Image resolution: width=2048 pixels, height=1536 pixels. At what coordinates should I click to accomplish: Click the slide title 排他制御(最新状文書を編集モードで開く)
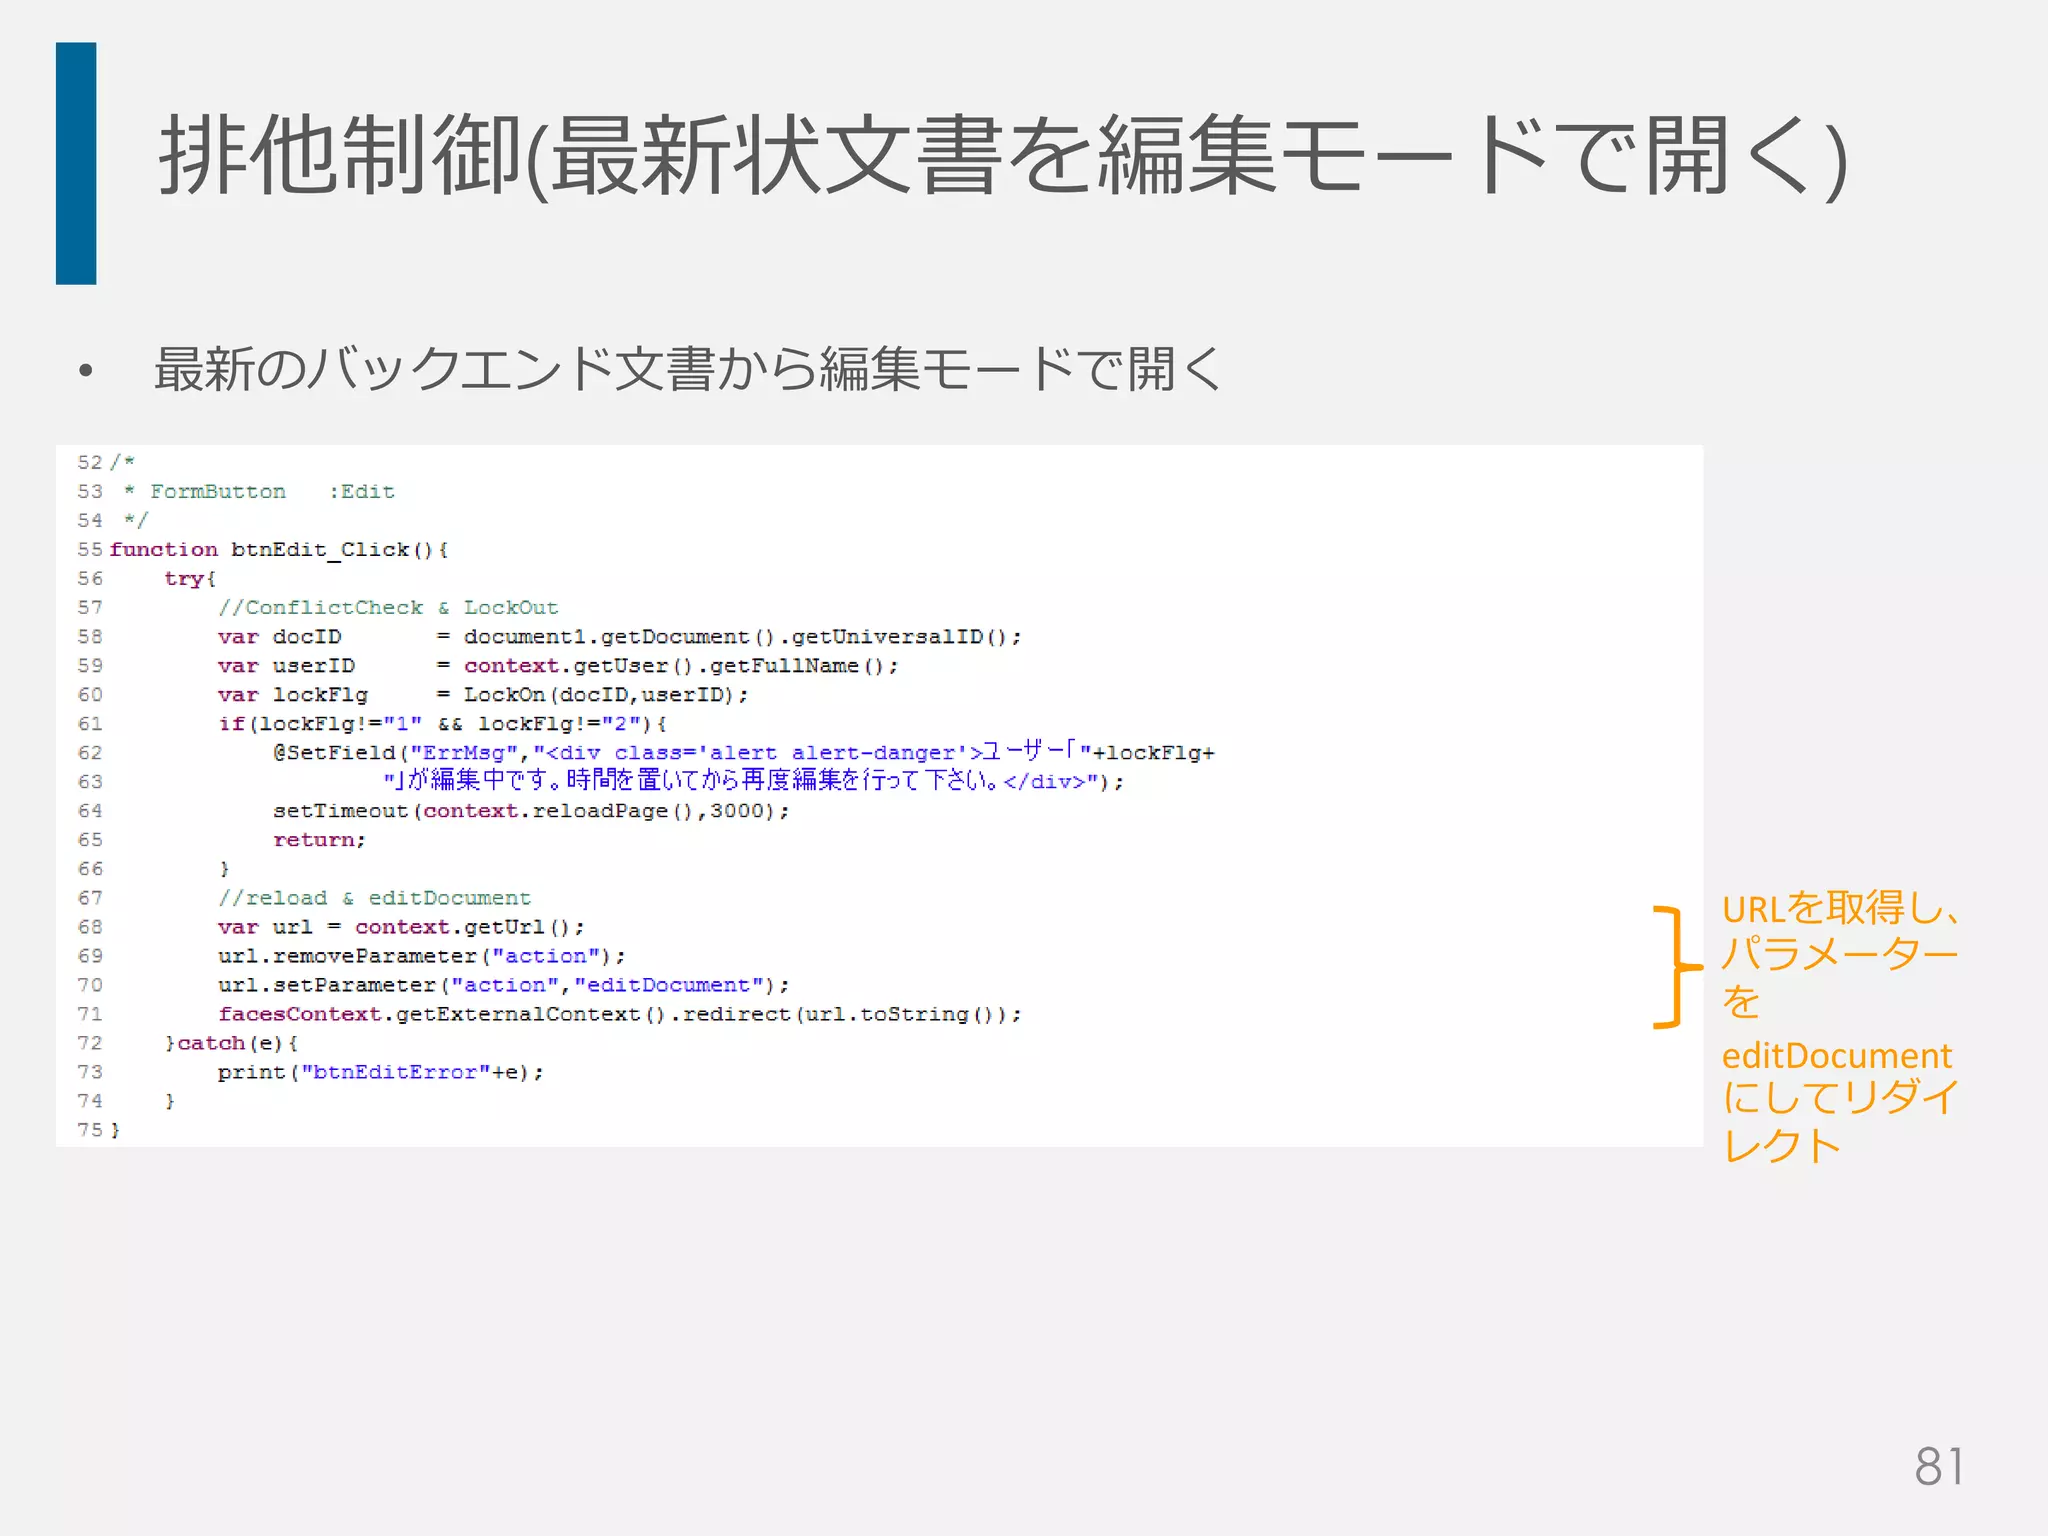click(x=1003, y=155)
